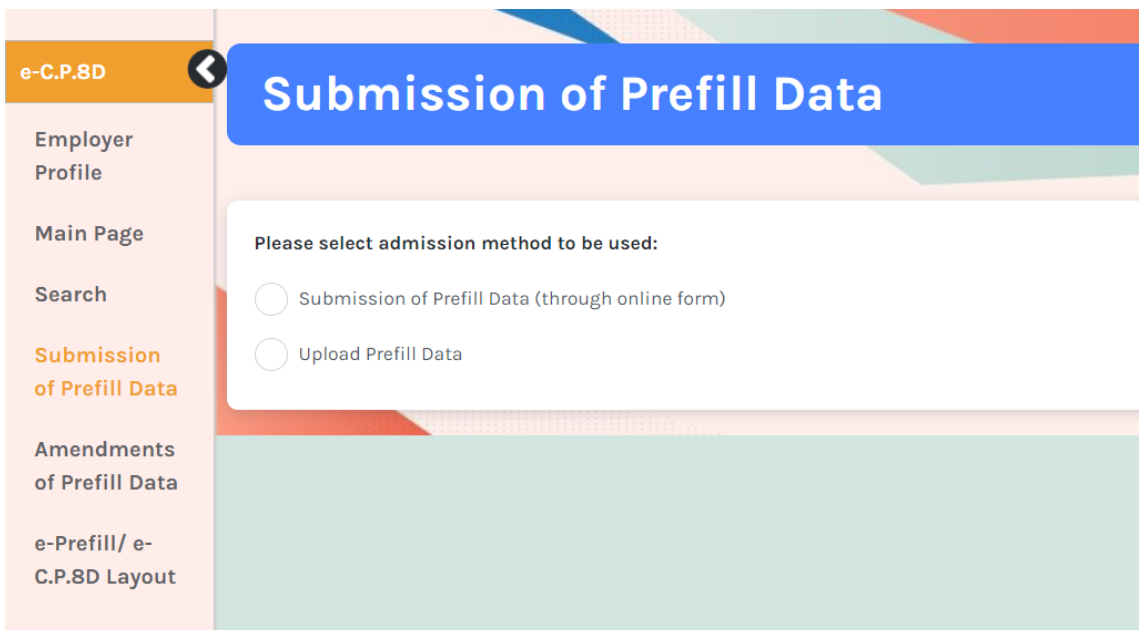
Task: Click the blue page header banner
Action: tap(1000, 94)
